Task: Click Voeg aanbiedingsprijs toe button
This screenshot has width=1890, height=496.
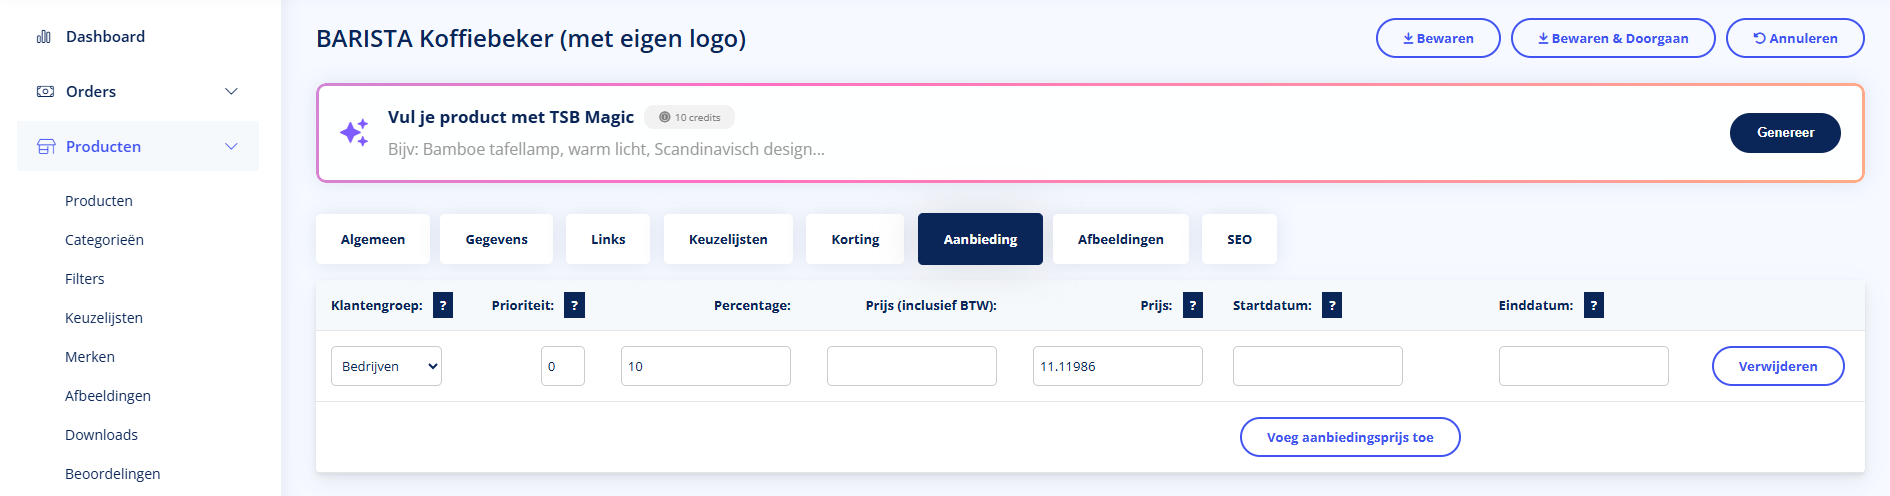Action: (x=1350, y=438)
